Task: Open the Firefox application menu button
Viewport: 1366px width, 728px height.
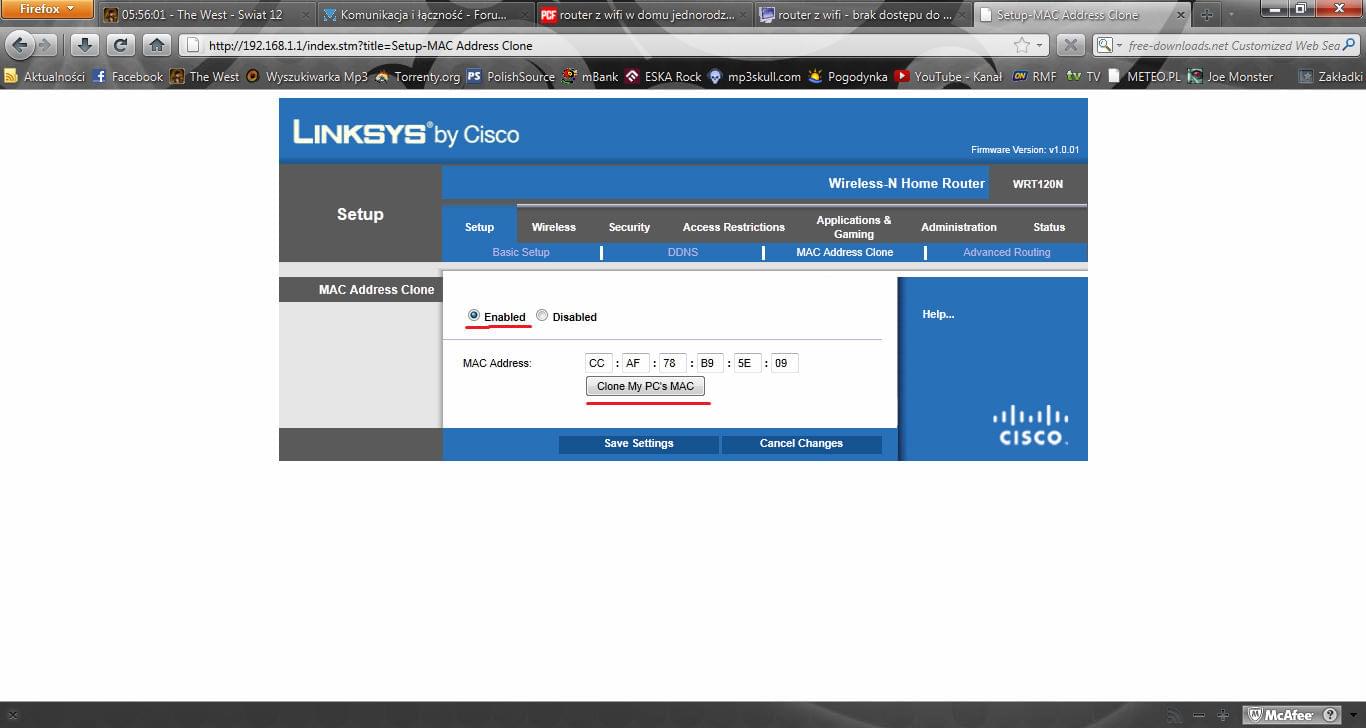Action: click(x=47, y=10)
